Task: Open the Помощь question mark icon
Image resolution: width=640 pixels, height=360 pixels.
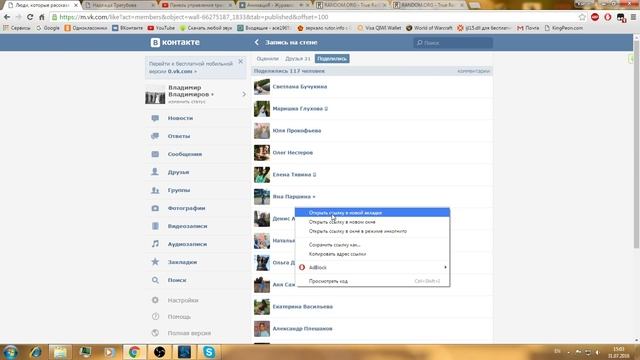Action: 155,316
